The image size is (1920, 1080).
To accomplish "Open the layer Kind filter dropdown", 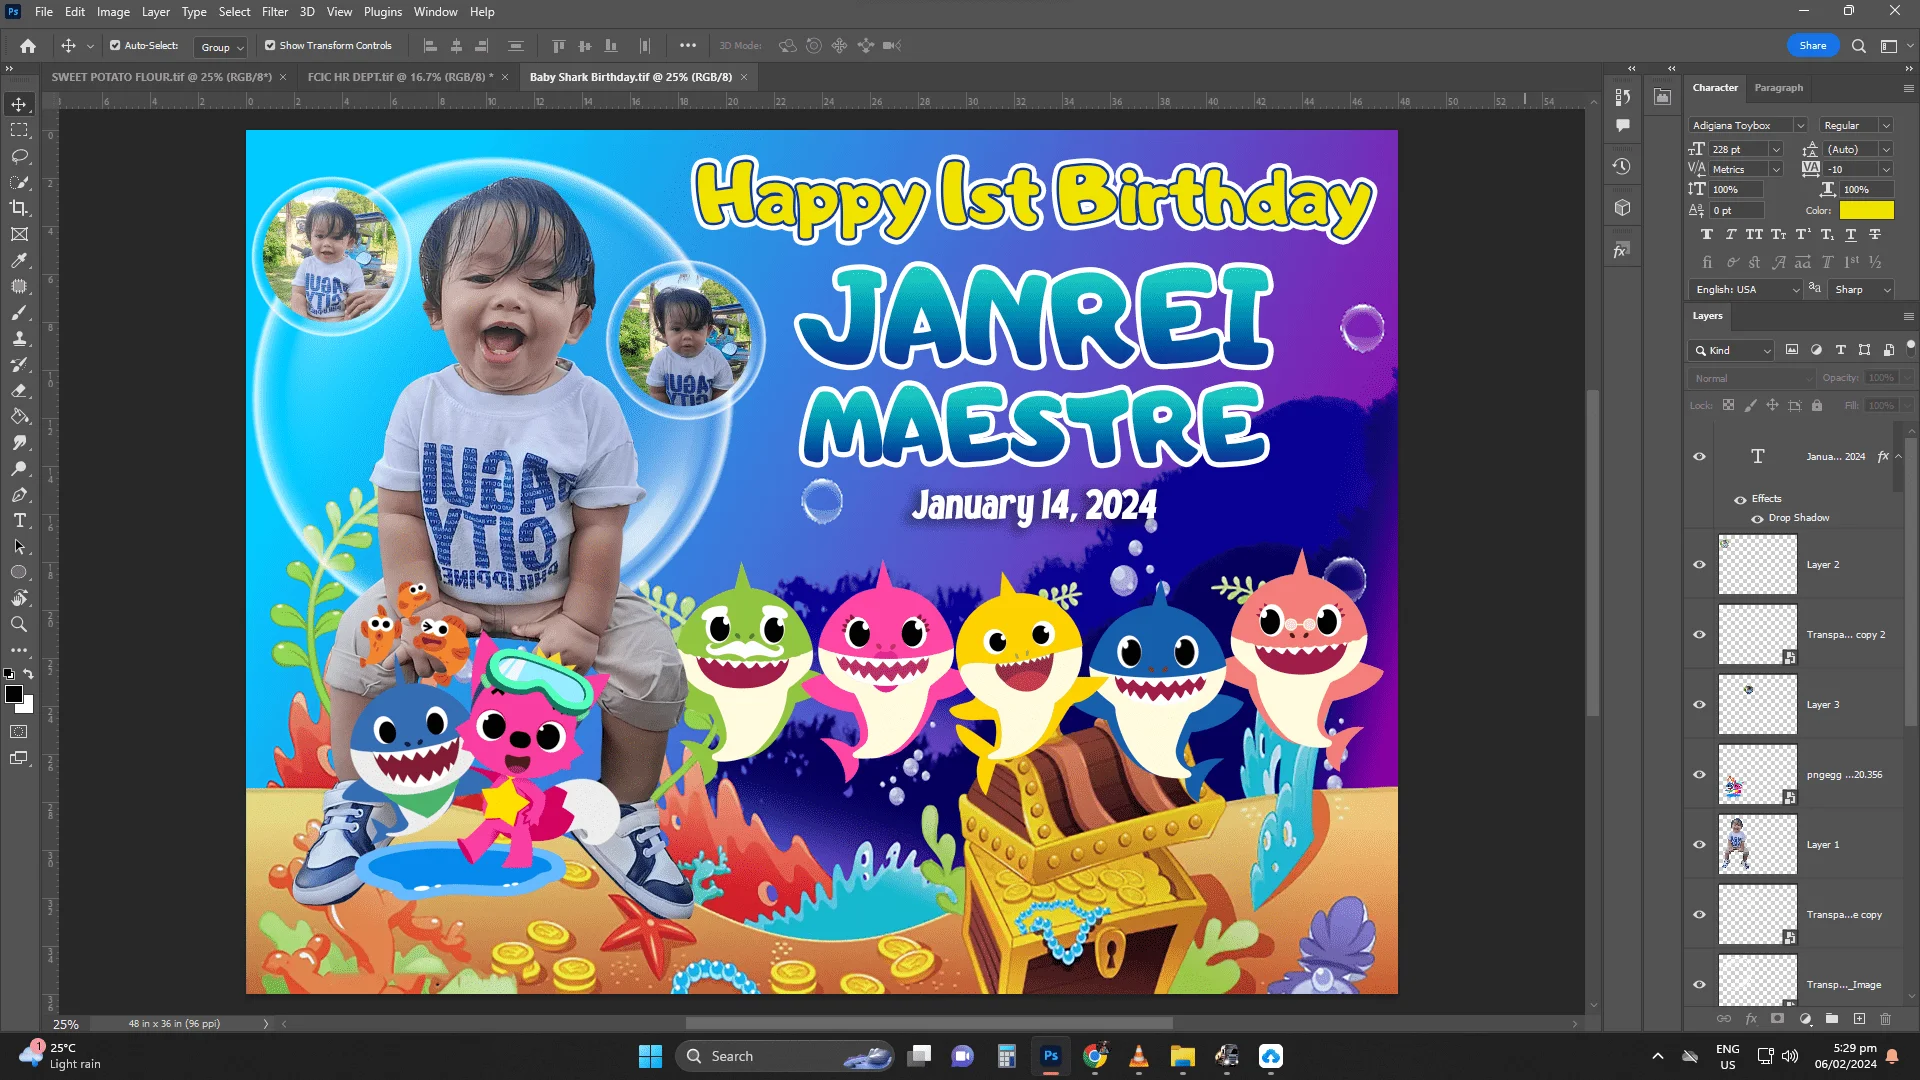I will [x=1732, y=351].
